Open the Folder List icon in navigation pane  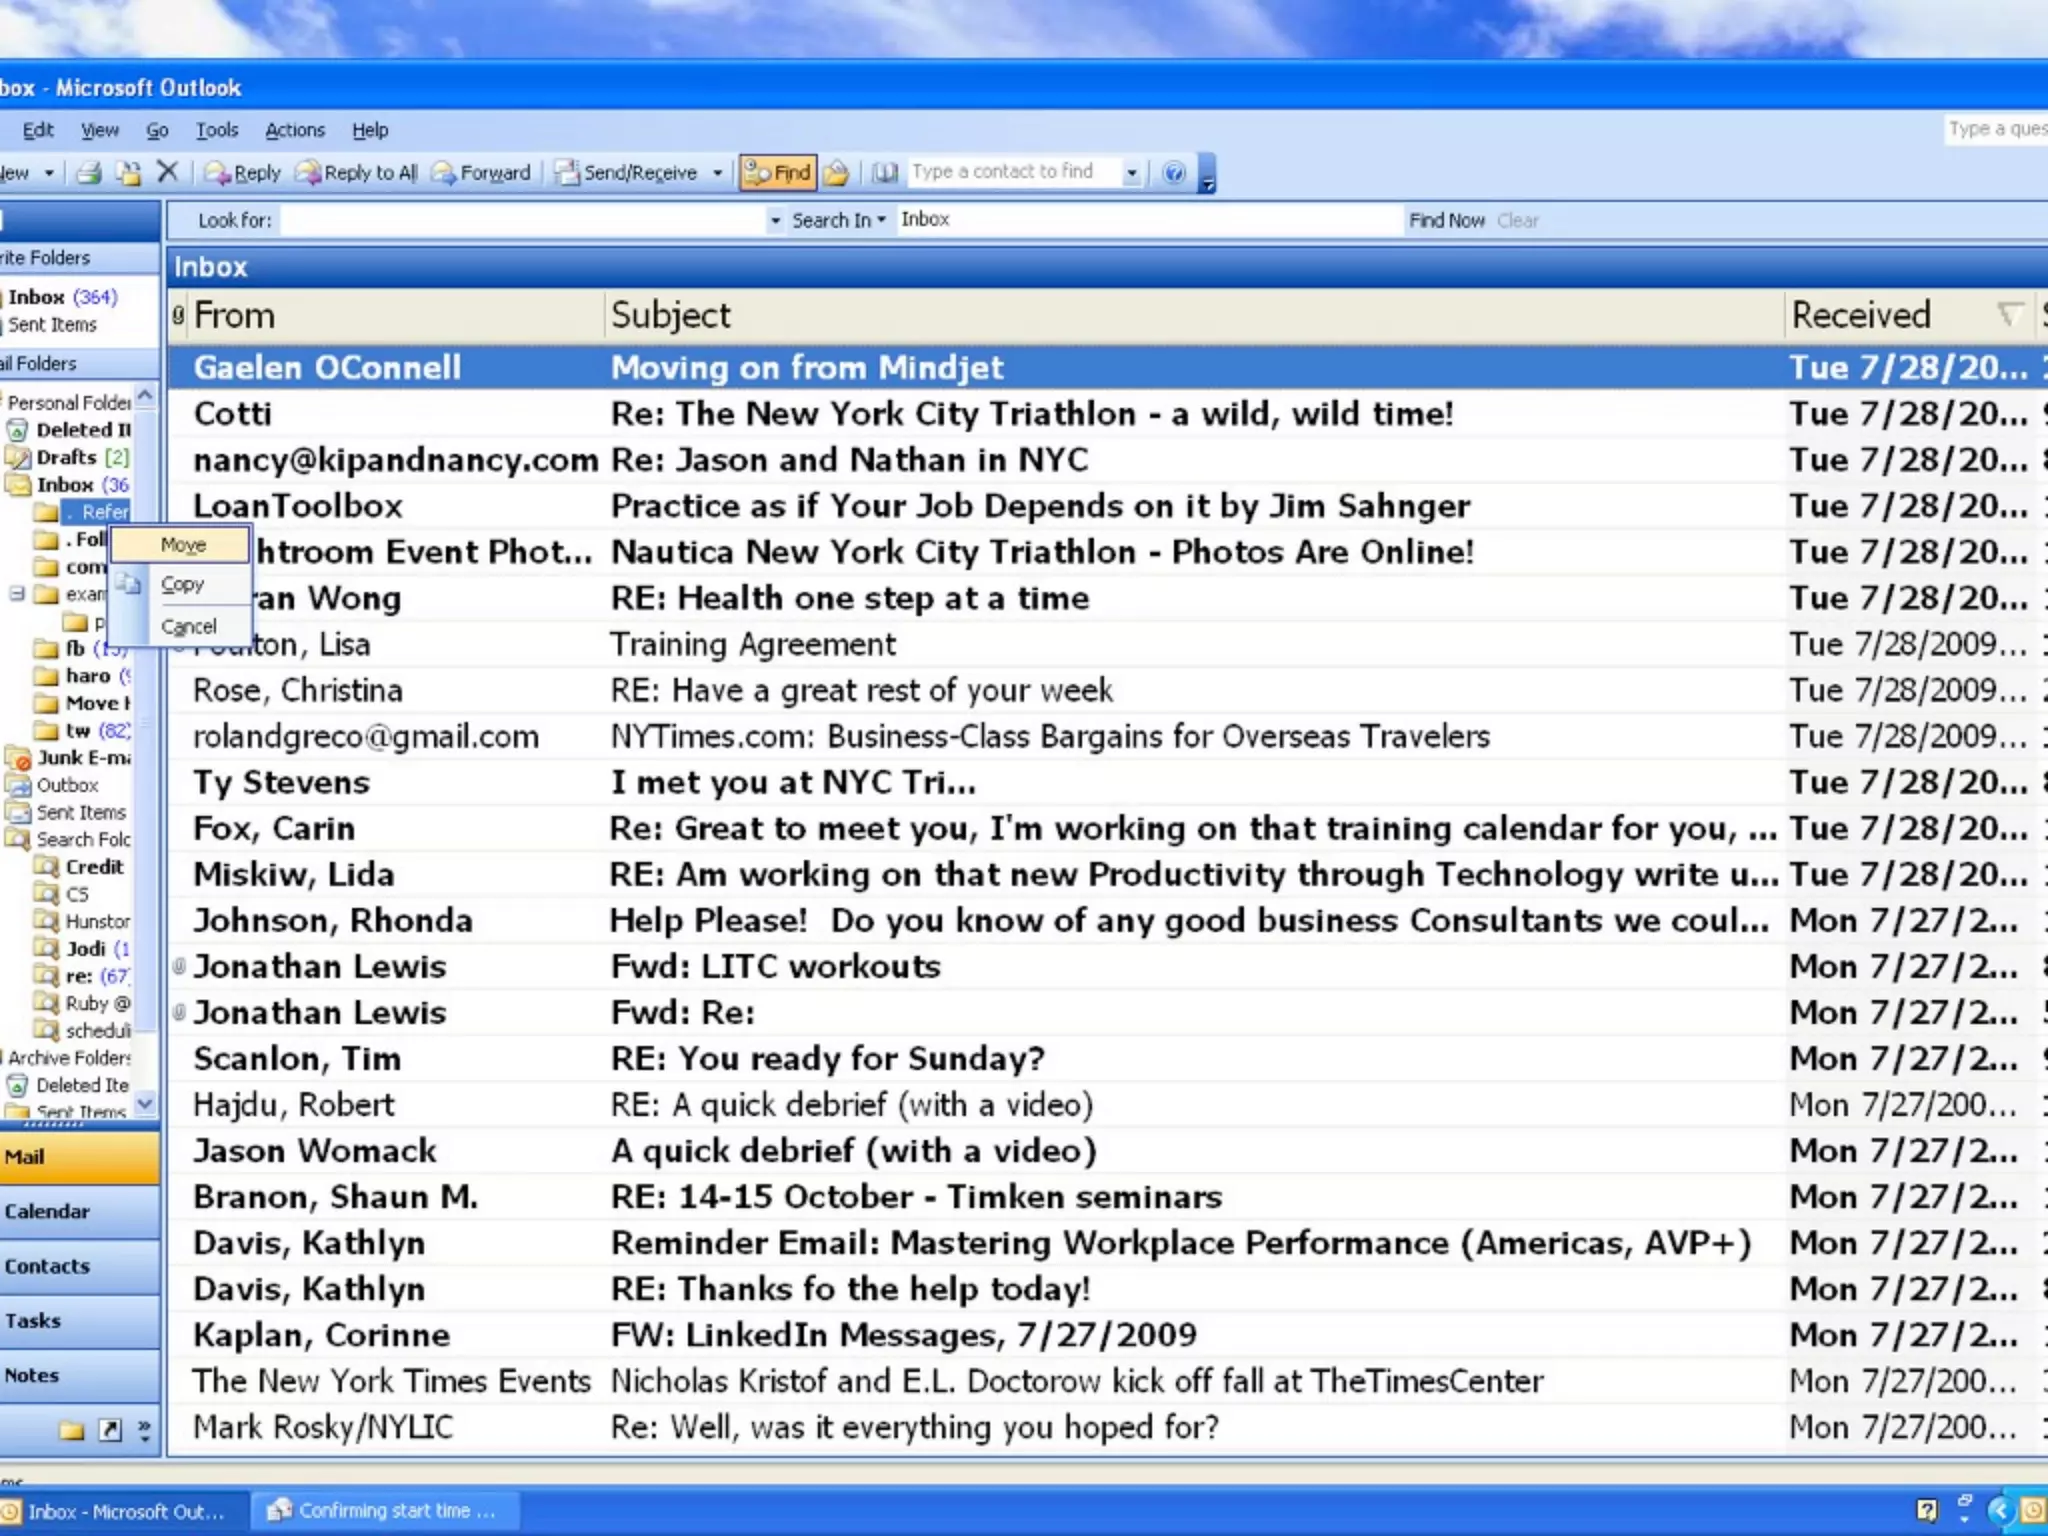tap(72, 1430)
